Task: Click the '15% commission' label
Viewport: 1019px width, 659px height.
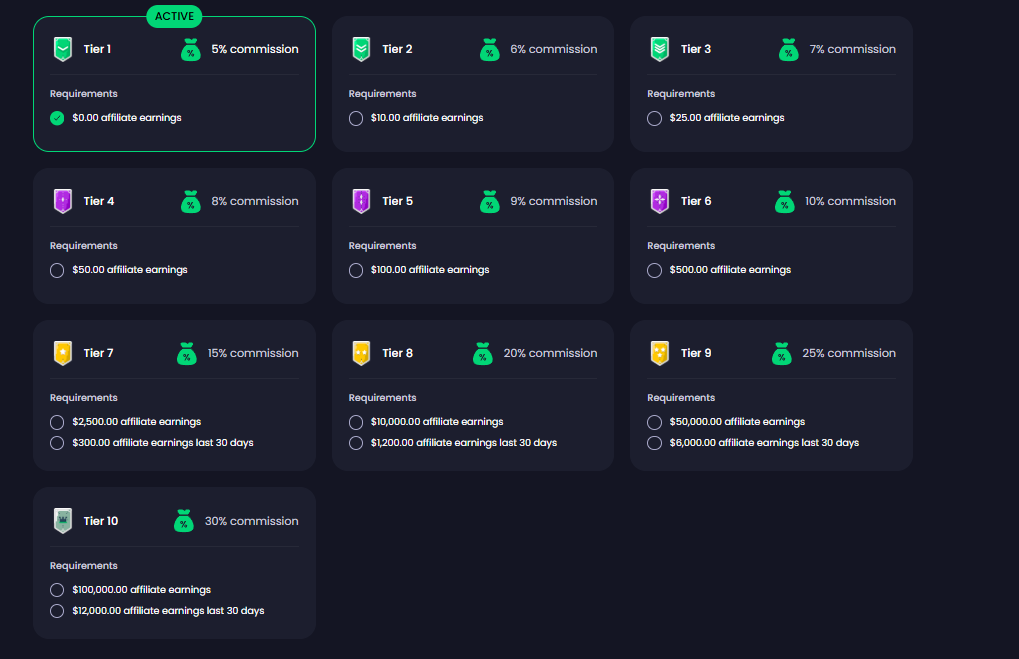Action: click(253, 354)
